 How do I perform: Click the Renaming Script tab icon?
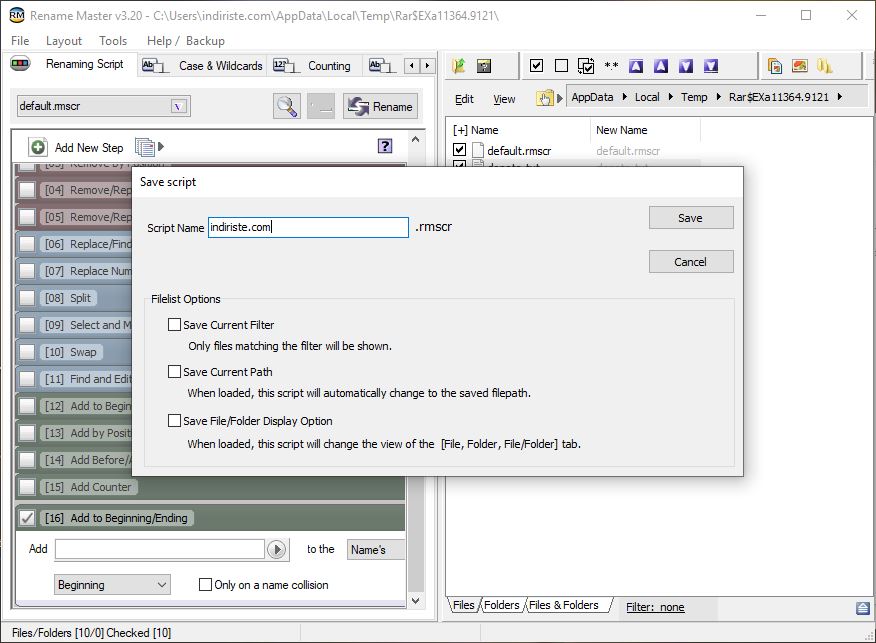coord(20,64)
